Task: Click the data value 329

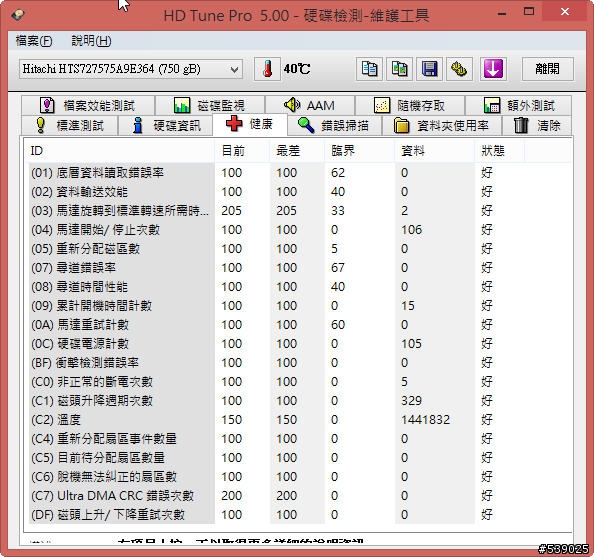Action: pyautogui.click(x=411, y=401)
